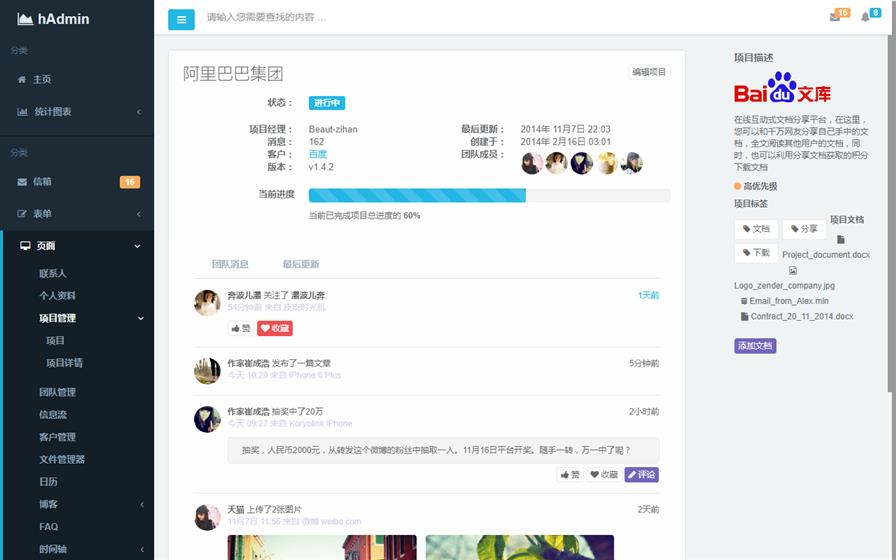Image resolution: width=896 pixels, height=560 pixels.
Task: Click the 编辑项目 button
Action: [x=649, y=72]
